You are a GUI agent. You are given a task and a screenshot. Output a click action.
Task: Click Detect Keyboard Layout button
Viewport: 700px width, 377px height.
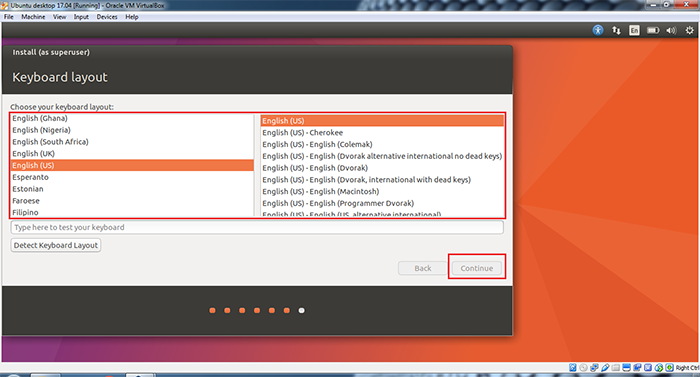coord(56,245)
